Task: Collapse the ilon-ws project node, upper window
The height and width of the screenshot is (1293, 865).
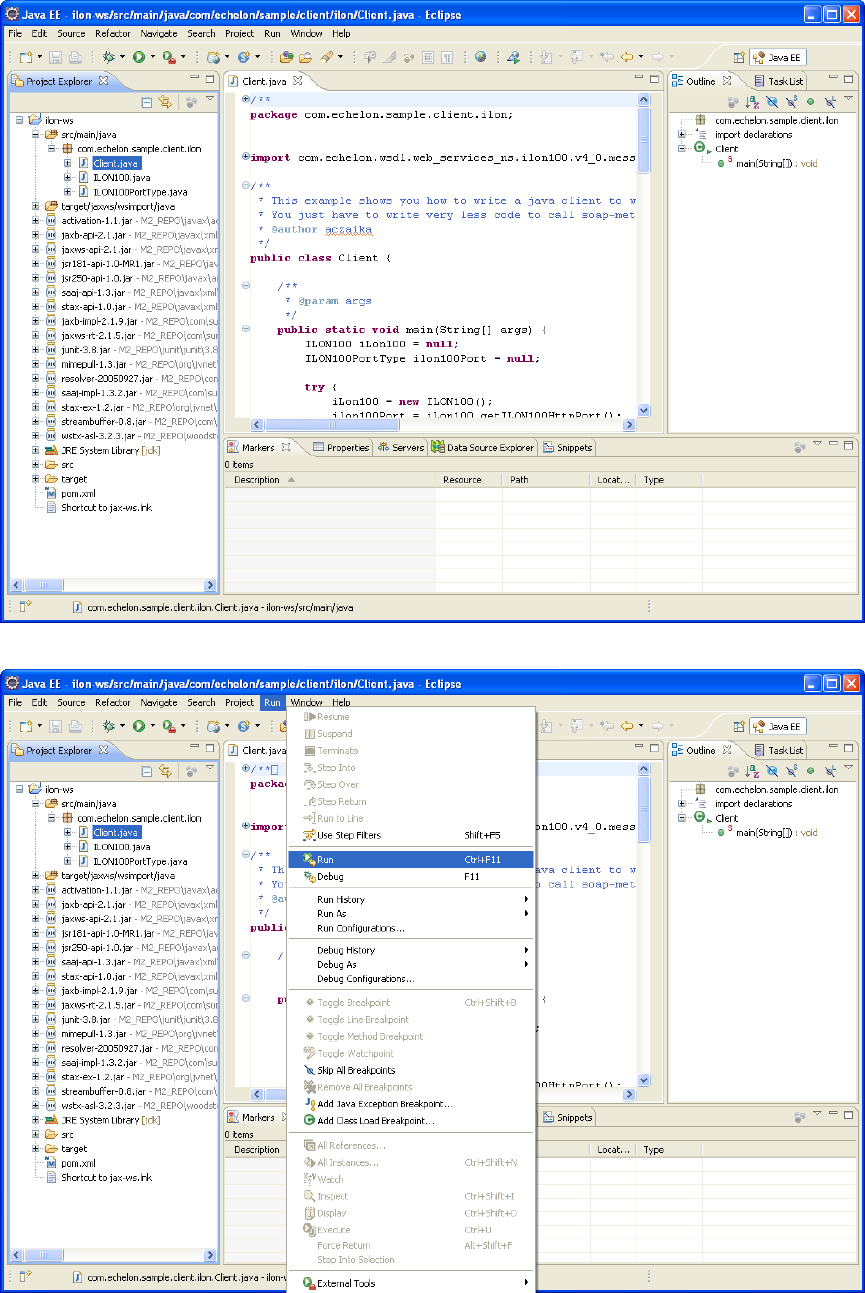Action: [20, 120]
